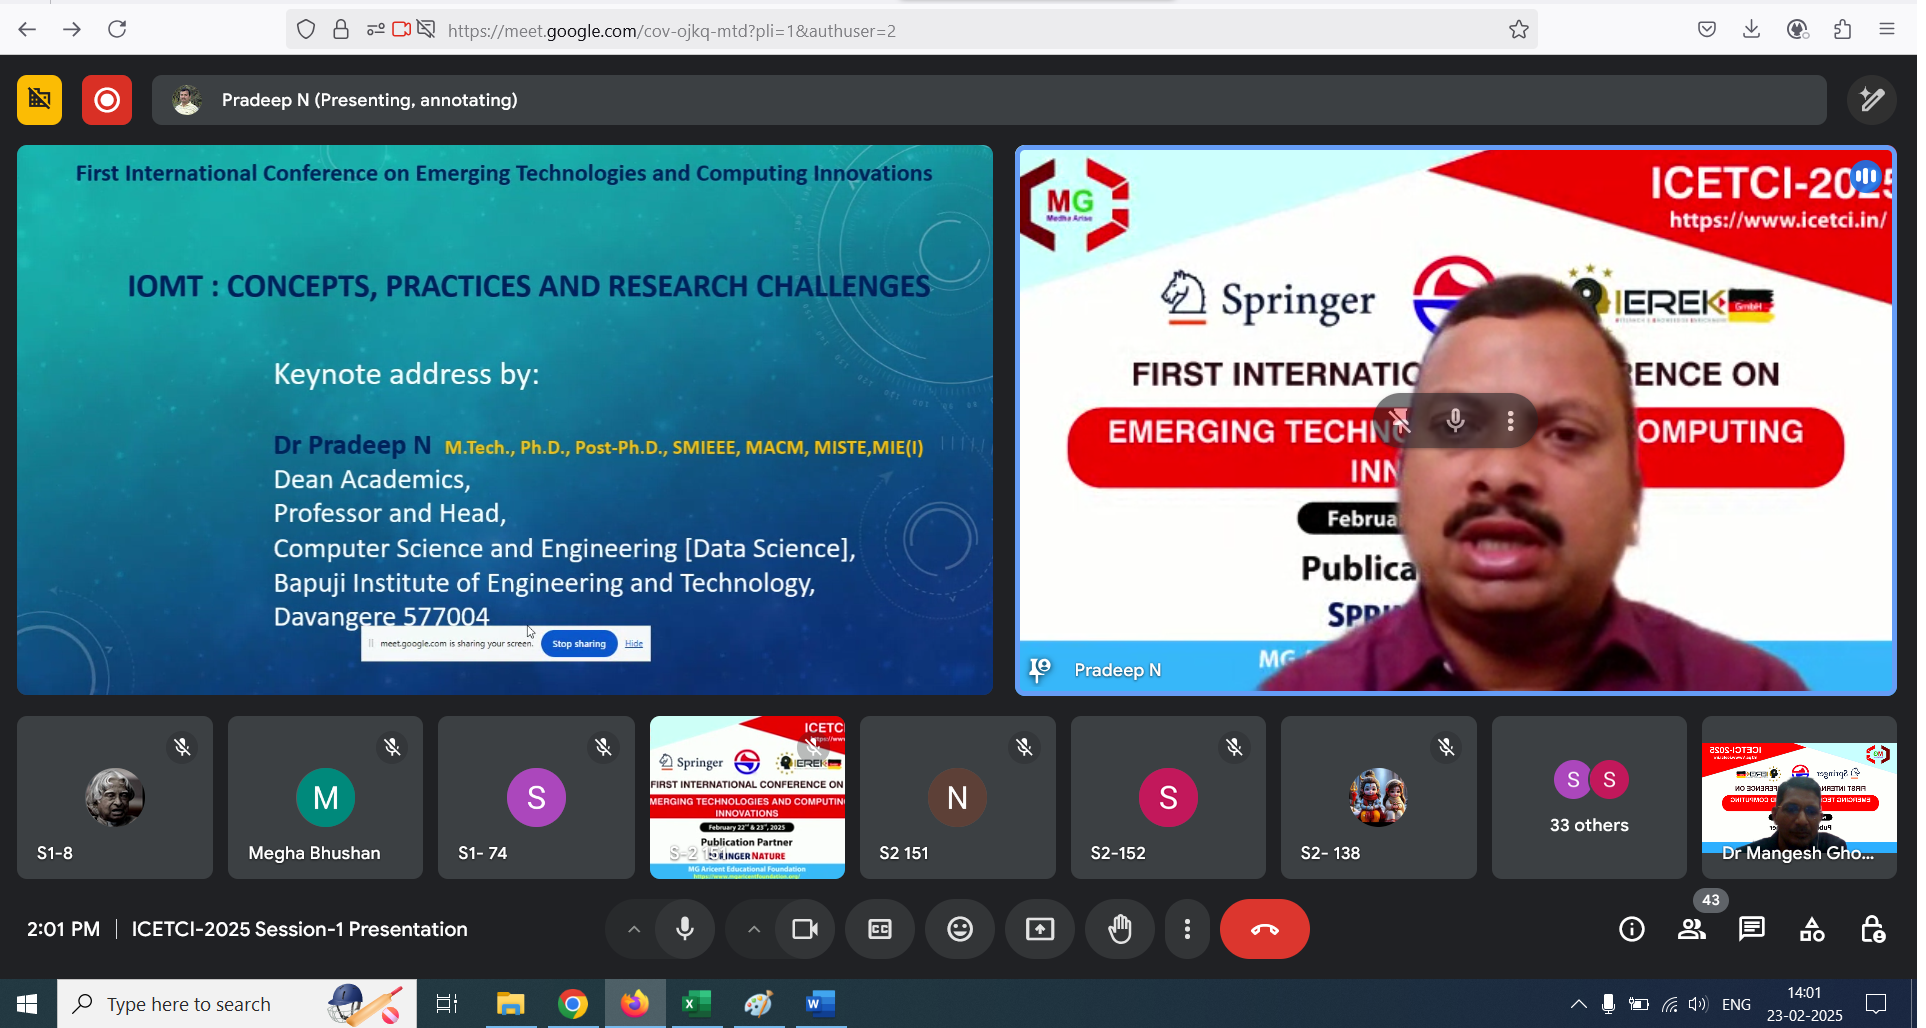Click the ICETCI-2025 Session-1 Presentation meeting title

point(299,929)
